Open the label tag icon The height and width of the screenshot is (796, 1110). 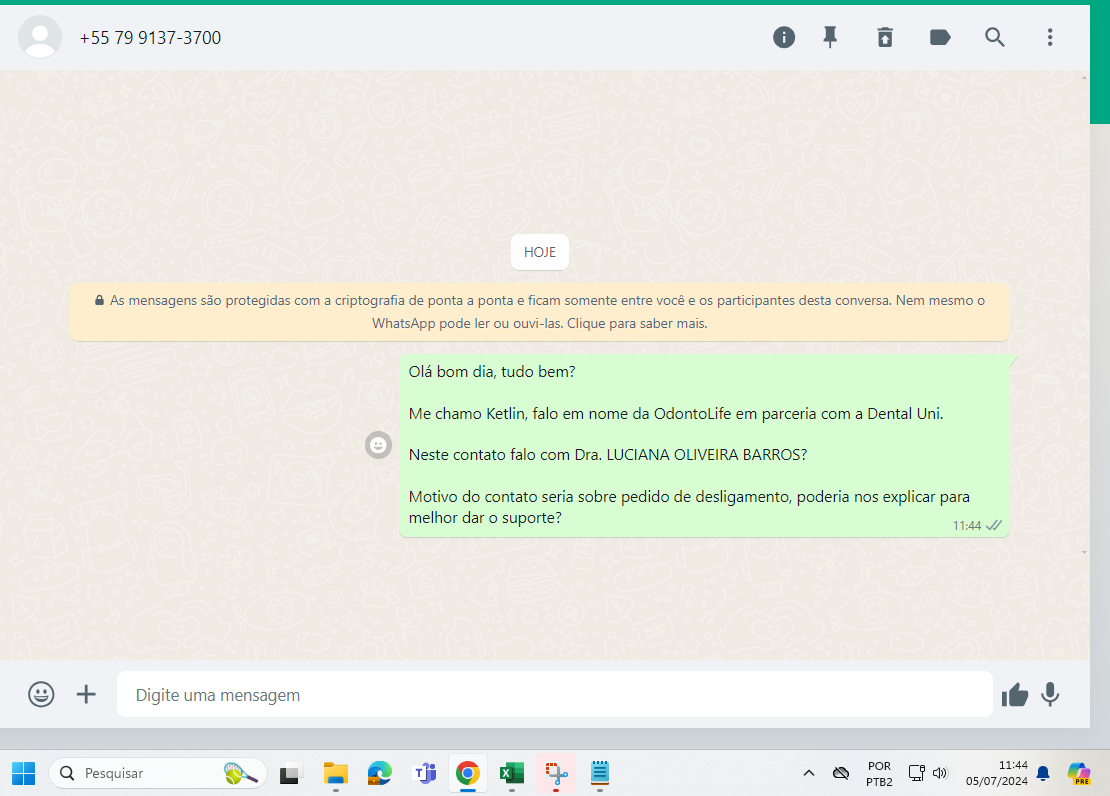click(940, 38)
